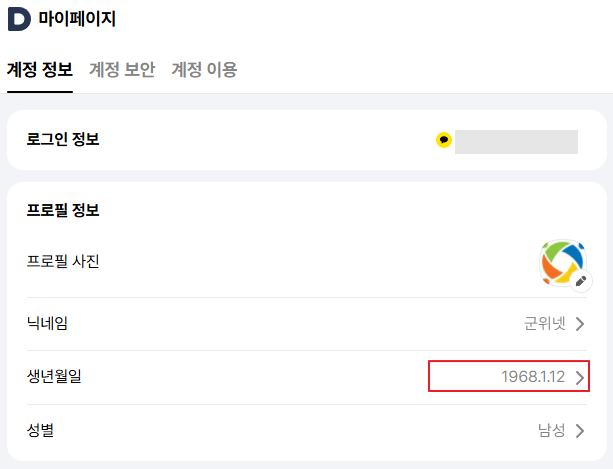This screenshot has height=469, width=613.
Task: Click the masked login account field
Action: 516,141
